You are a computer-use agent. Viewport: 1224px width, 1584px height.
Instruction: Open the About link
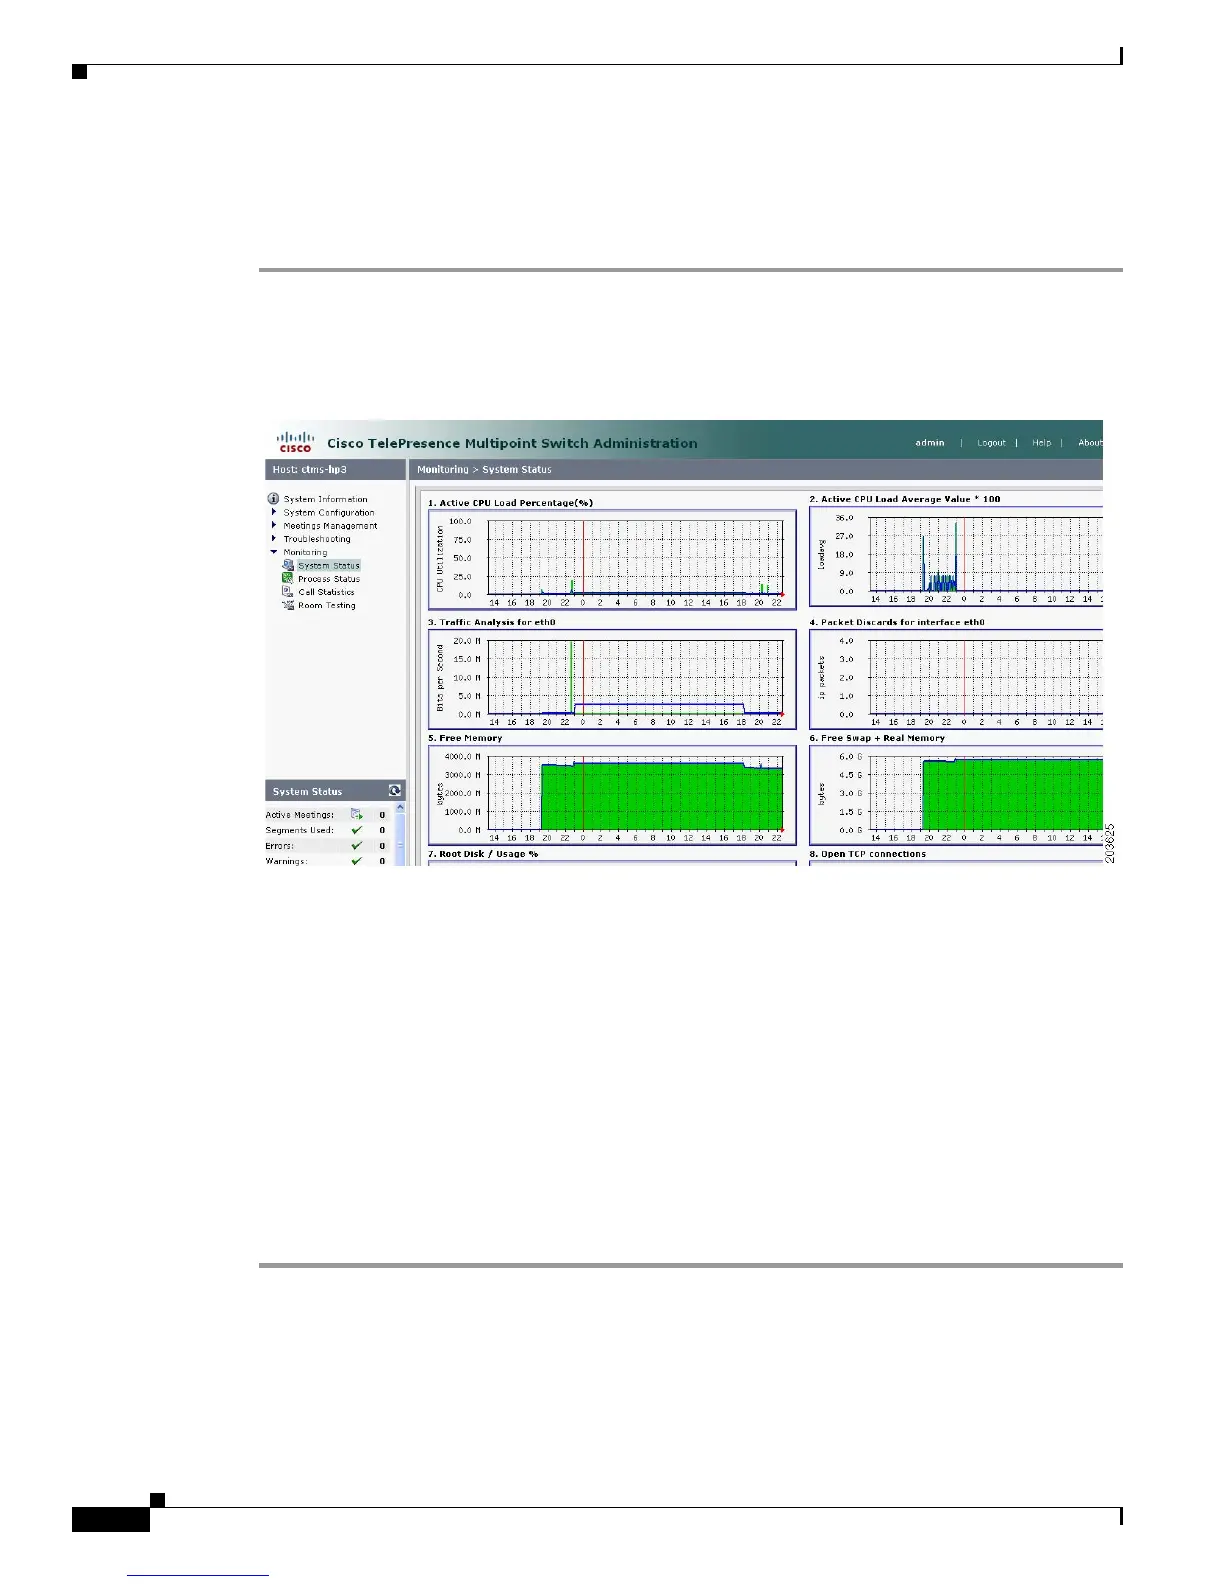1090,442
